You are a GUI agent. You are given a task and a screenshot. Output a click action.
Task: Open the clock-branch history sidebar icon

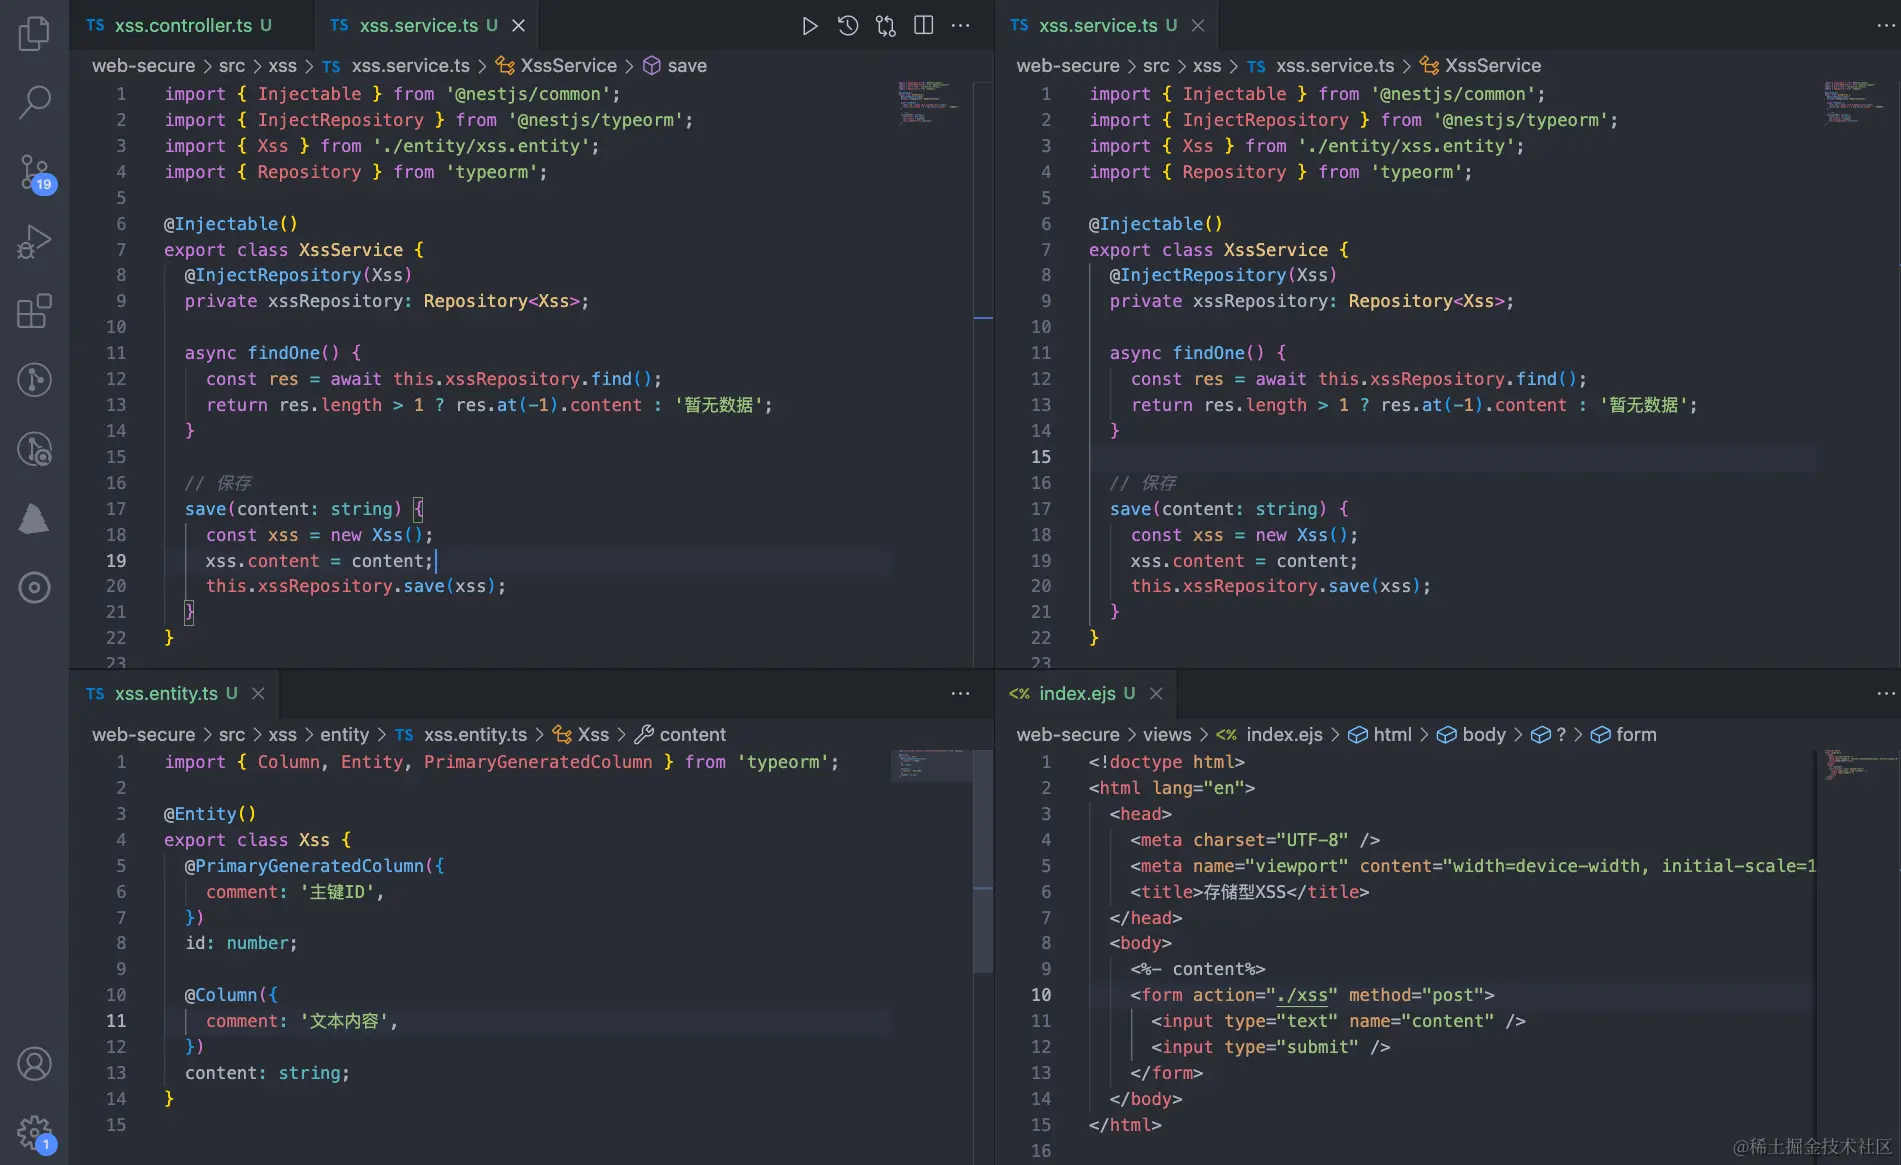click(34, 450)
